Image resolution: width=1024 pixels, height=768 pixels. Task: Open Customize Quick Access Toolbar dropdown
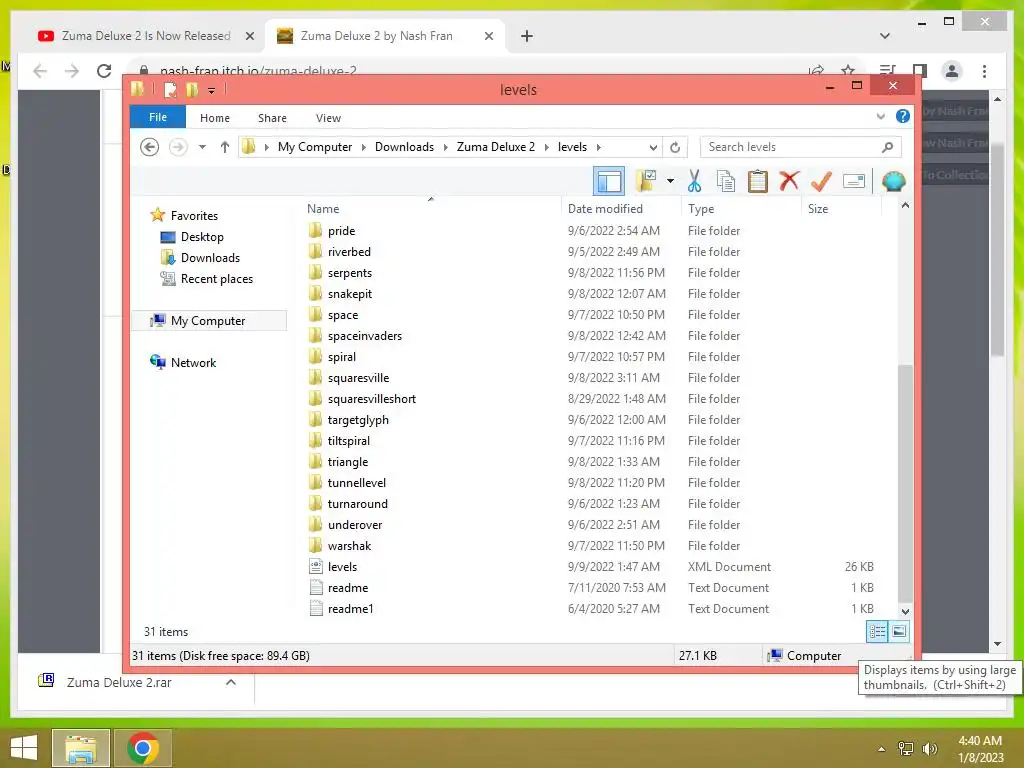coord(212,90)
